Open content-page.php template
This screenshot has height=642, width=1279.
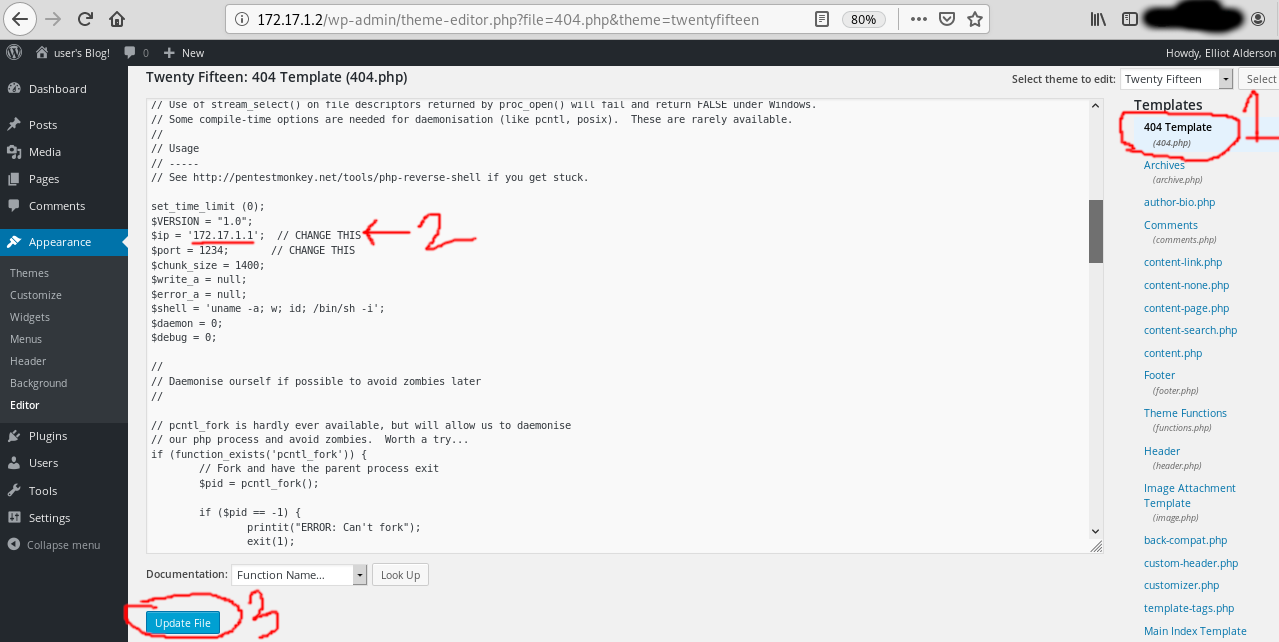click(x=1186, y=308)
